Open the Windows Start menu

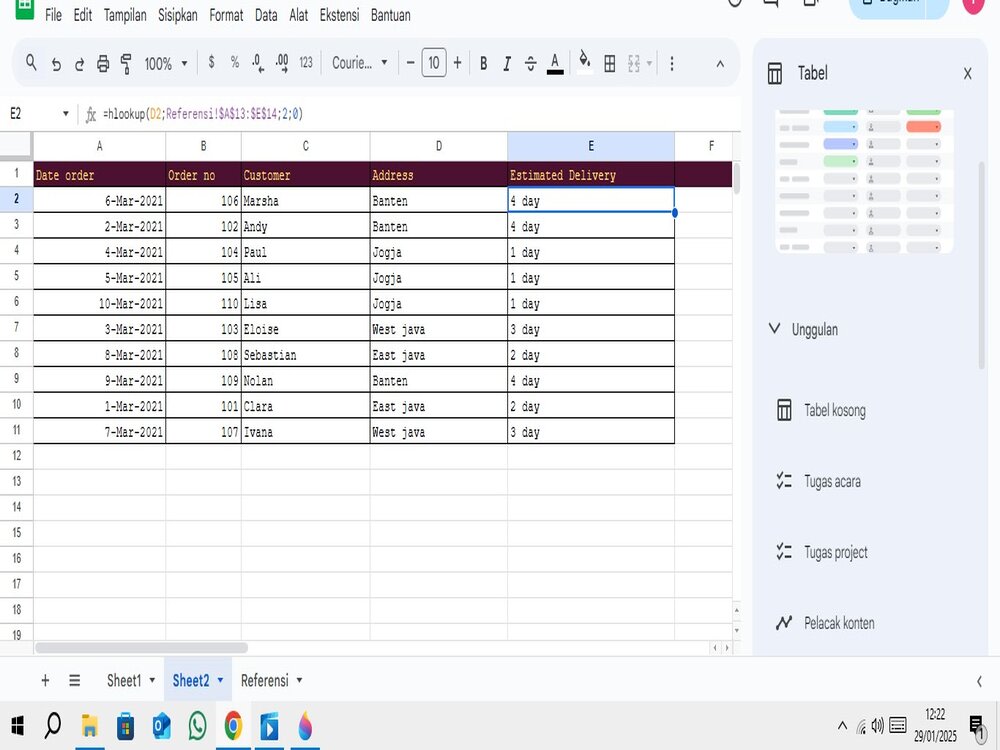tap(18, 726)
